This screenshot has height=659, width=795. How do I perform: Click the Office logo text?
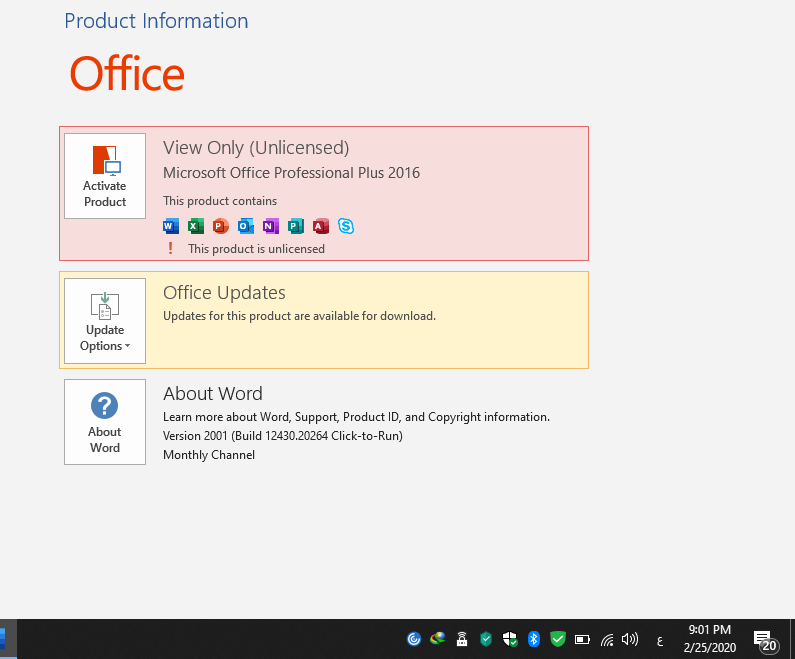(x=127, y=74)
